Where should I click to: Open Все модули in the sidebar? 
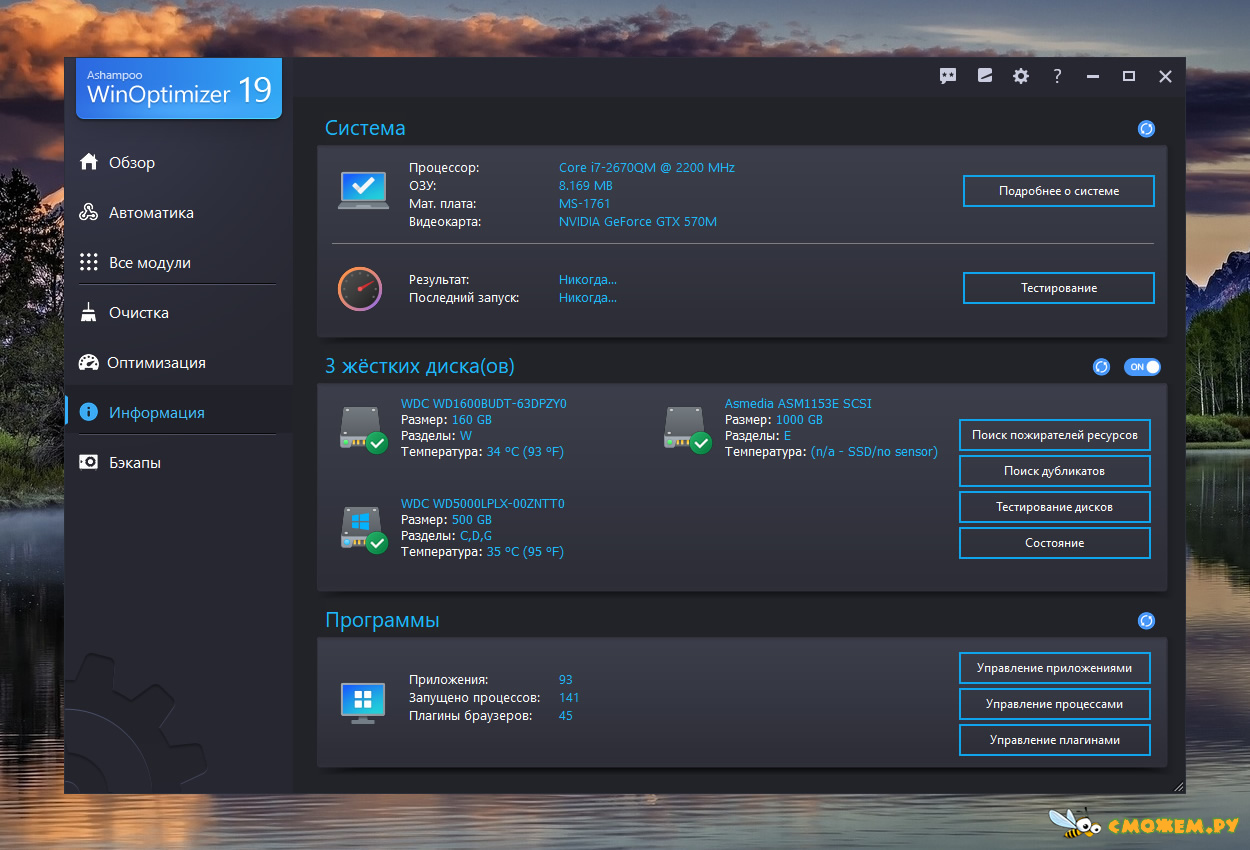pyautogui.click(x=178, y=262)
